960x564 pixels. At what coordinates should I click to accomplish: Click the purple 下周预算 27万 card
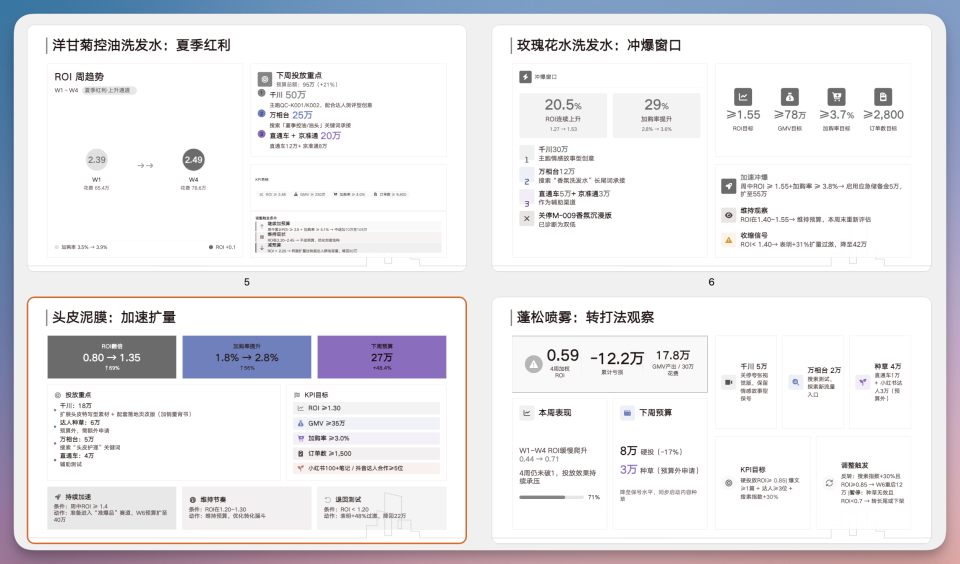pyautogui.click(x=382, y=356)
